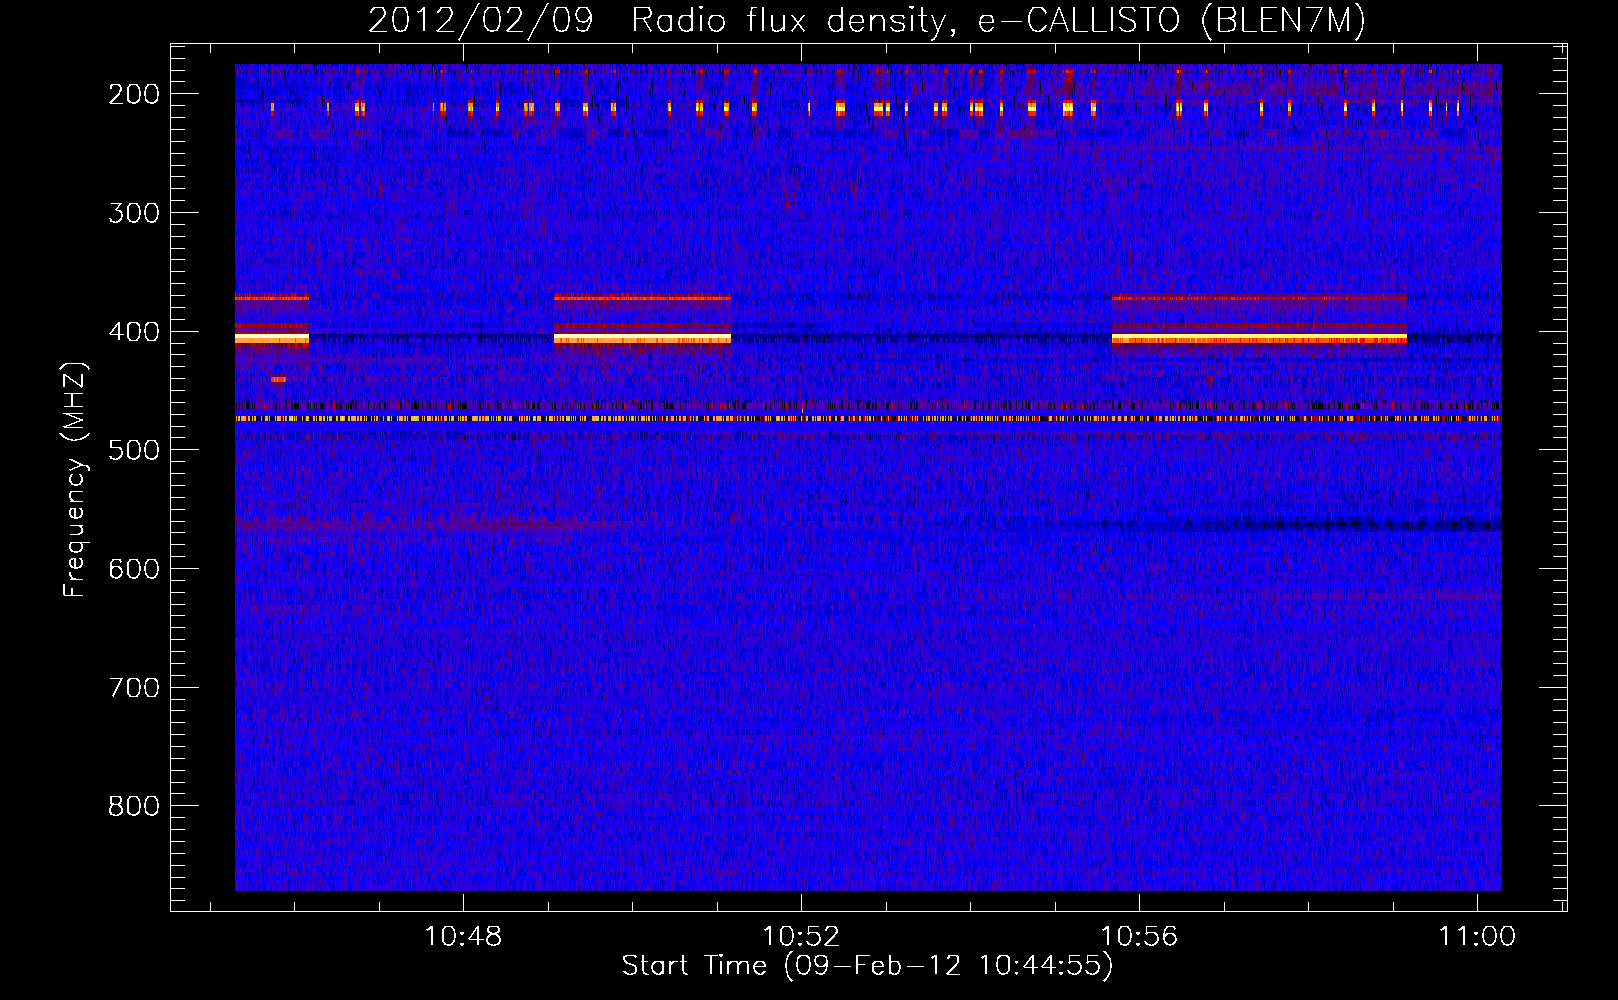Click the 700 frequency tick label

[134, 688]
